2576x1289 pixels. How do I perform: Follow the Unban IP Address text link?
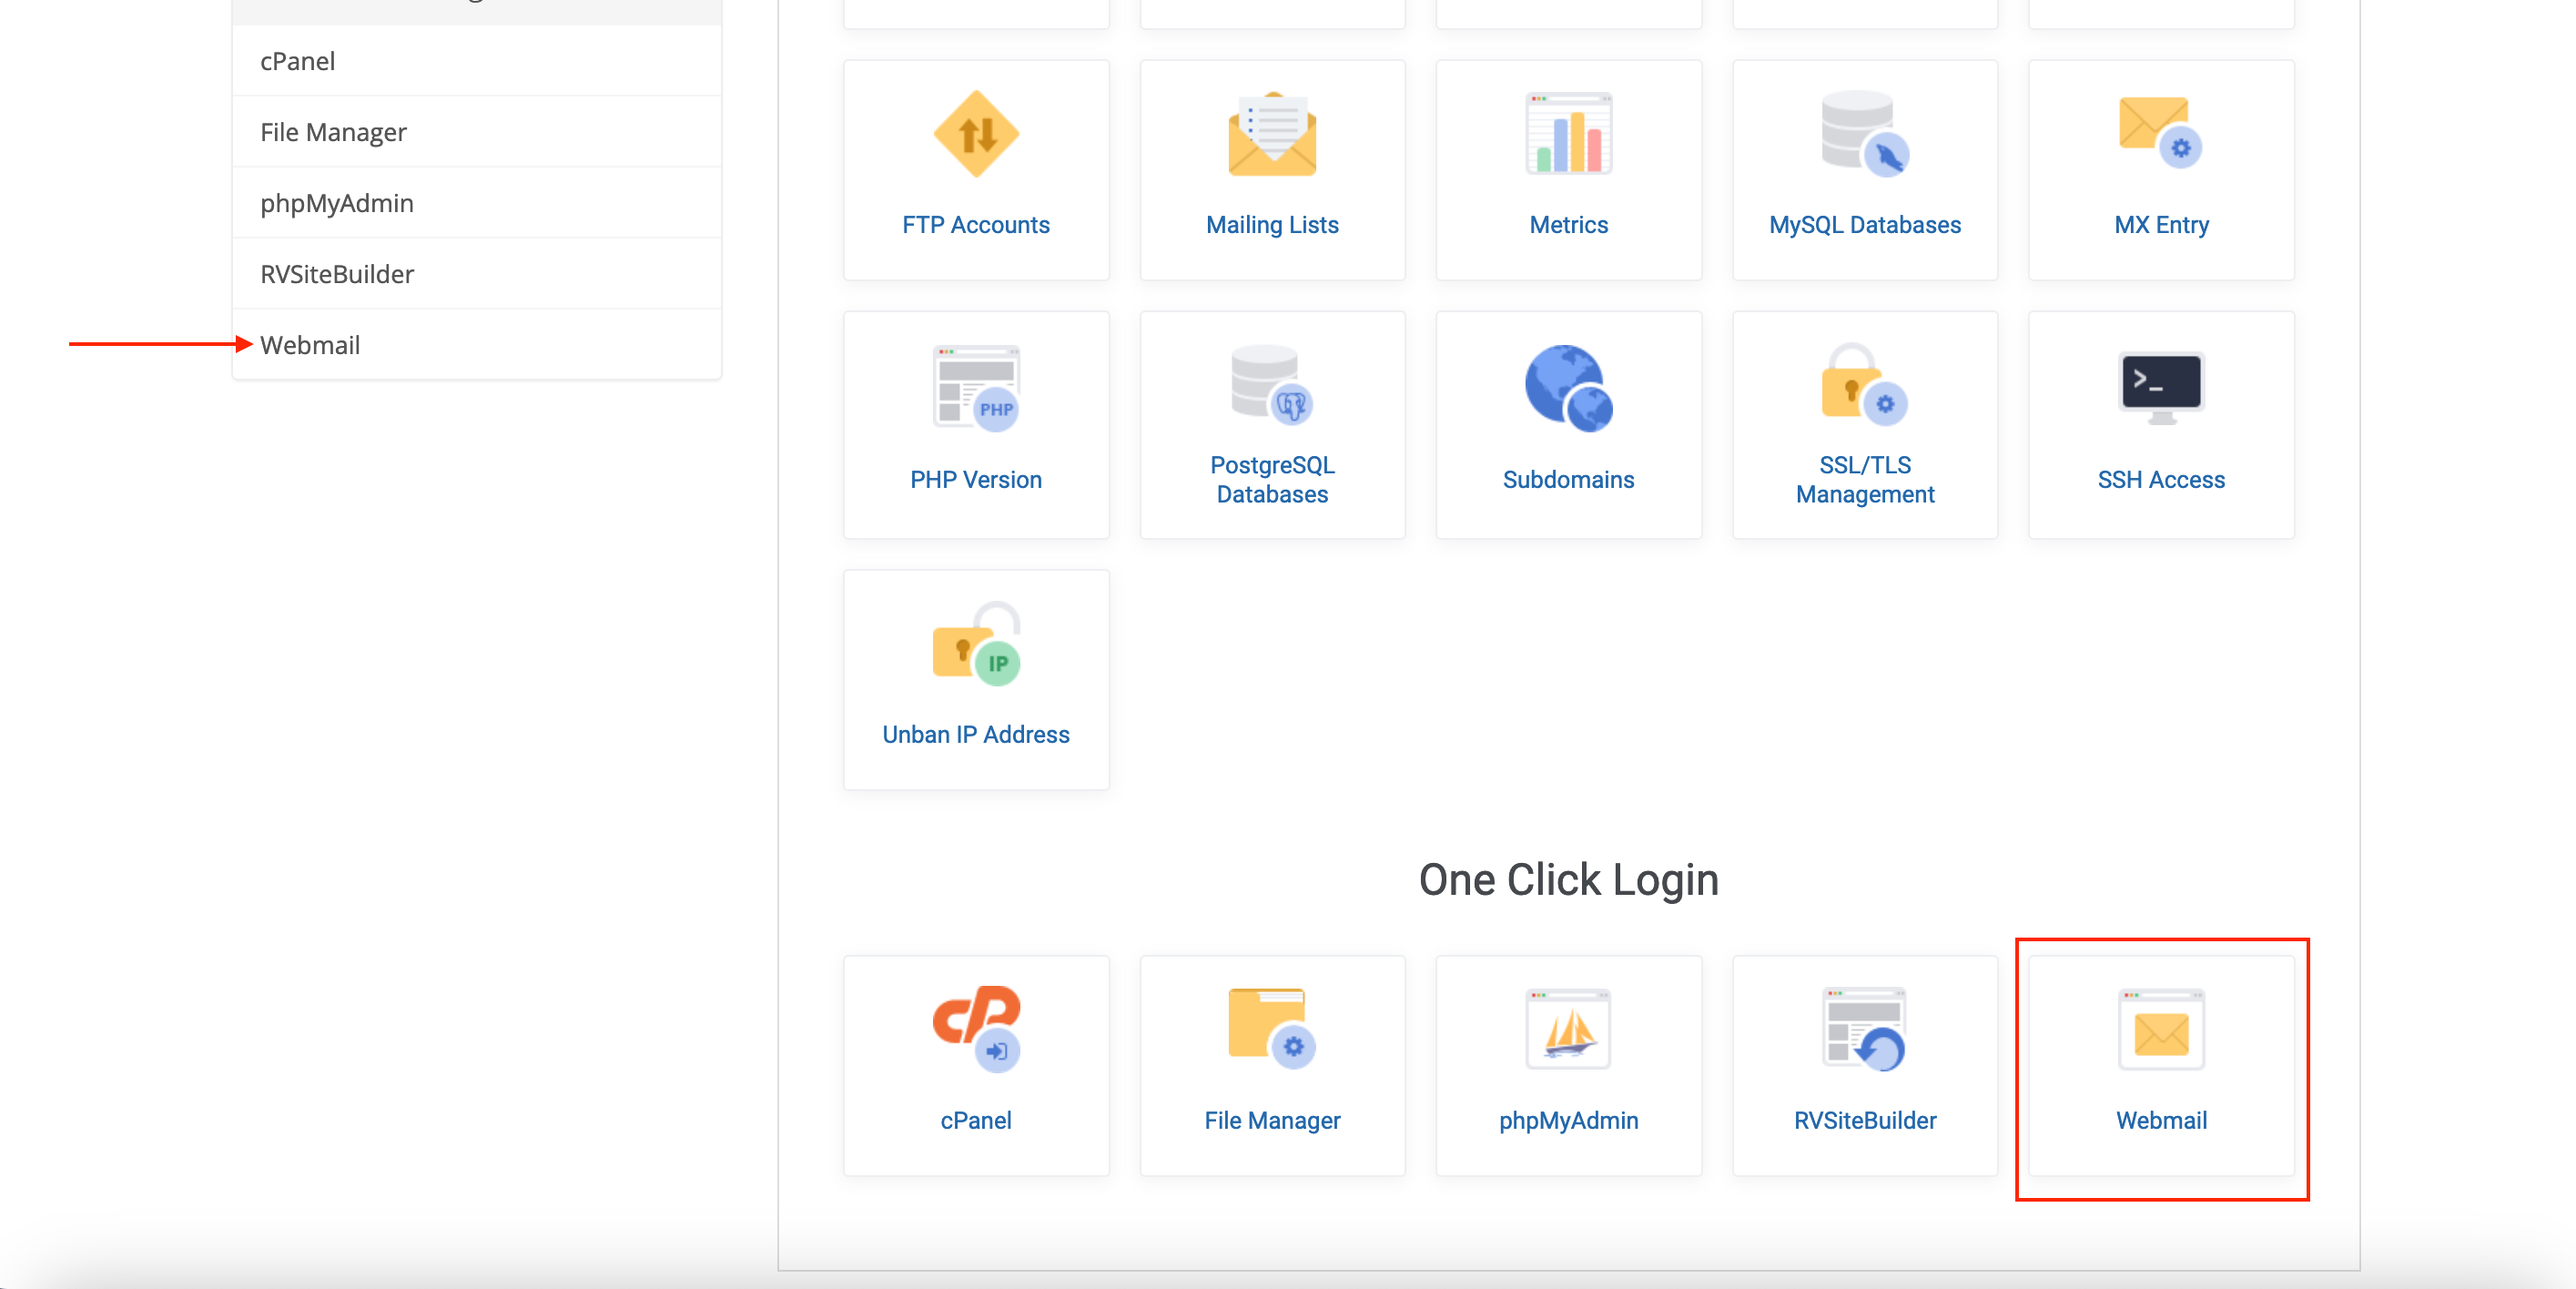point(976,735)
